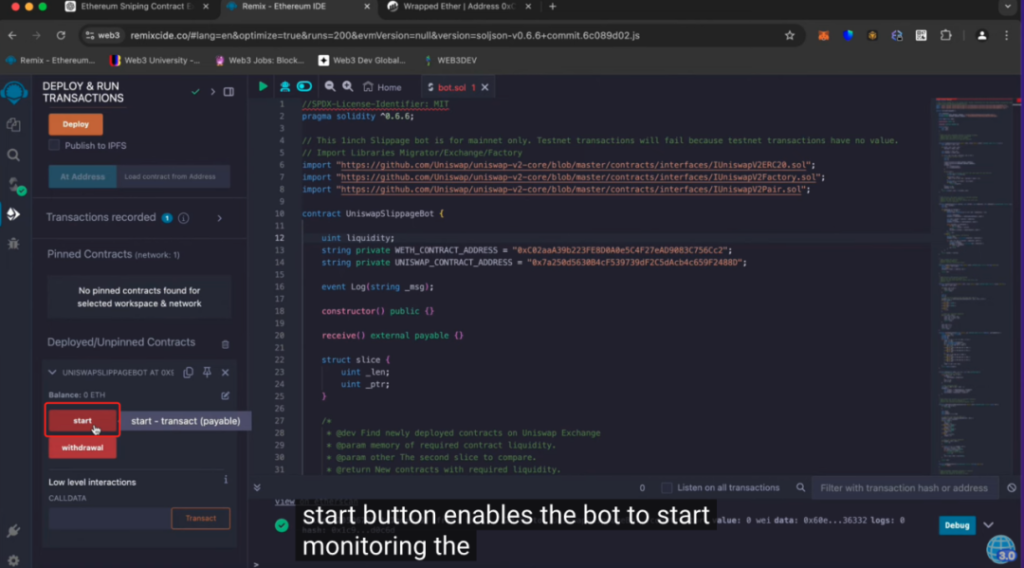Open the Solidity compiler plugin icon
The width and height of the screenshot is (1024, 568).
(x=14, y=185)
